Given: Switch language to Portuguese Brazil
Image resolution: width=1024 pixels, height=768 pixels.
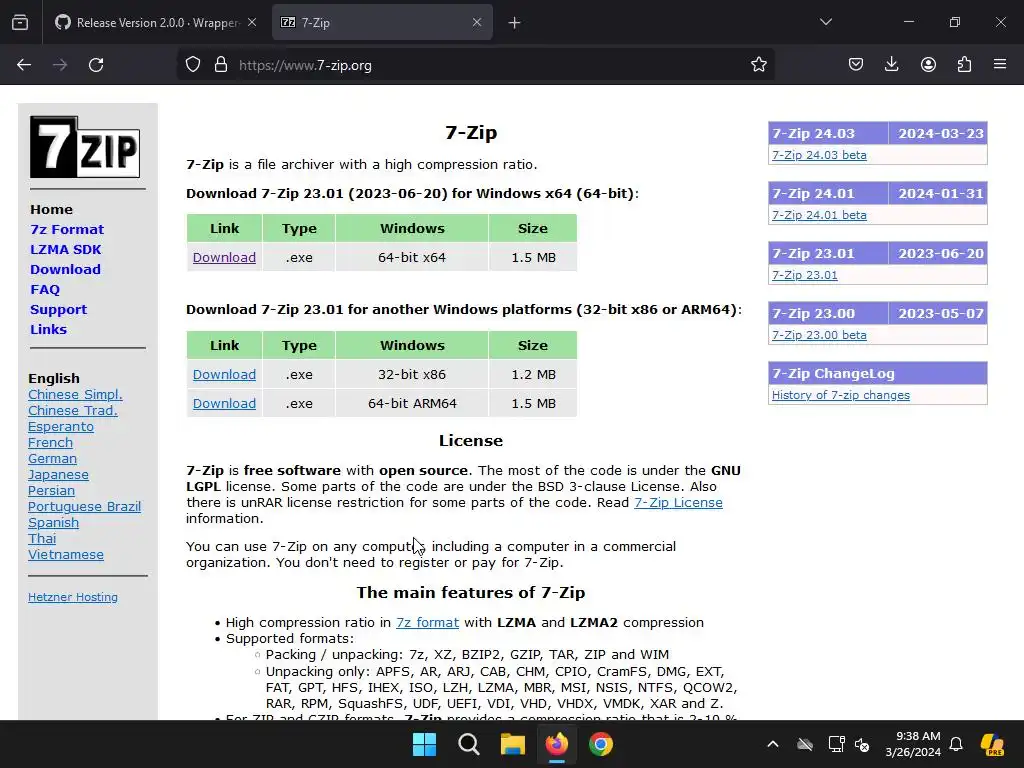Looking at the screenshot, I should (x=84, y=506).
